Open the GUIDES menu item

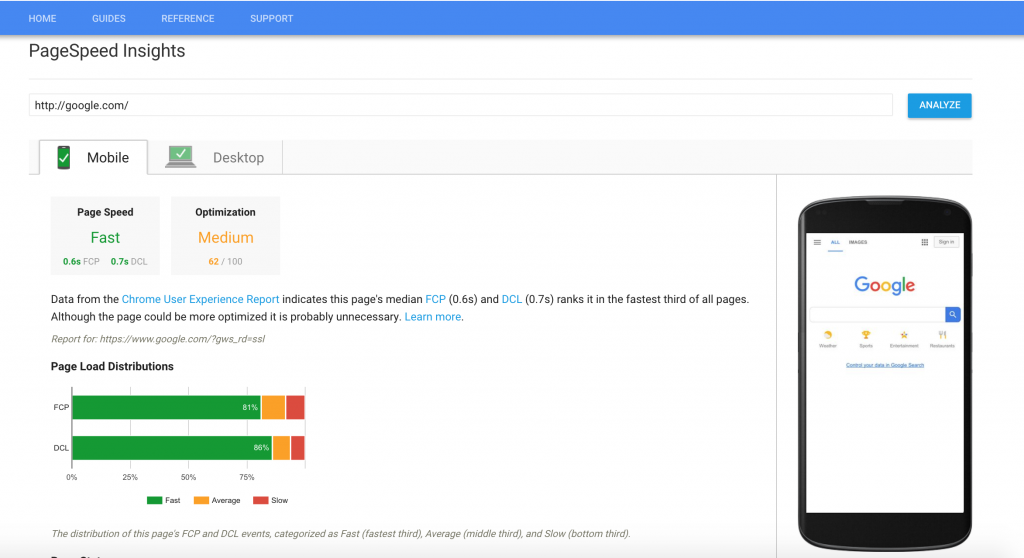coord(109,18)
